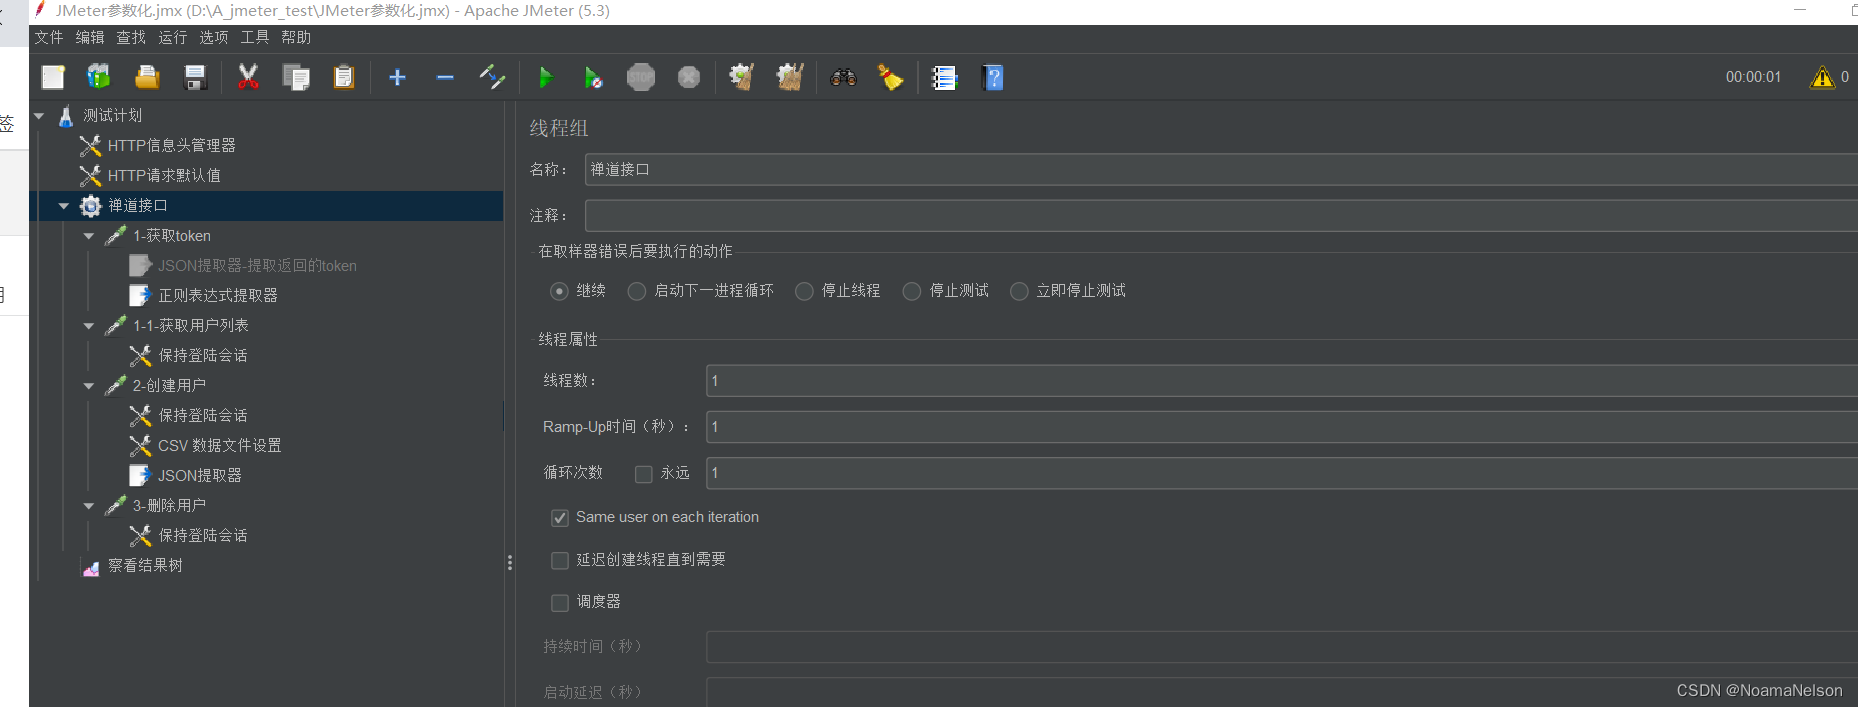This screenshot has width=1858, height=707.
Task: Open the 查找 menu
Action: (x=131, y=37)
